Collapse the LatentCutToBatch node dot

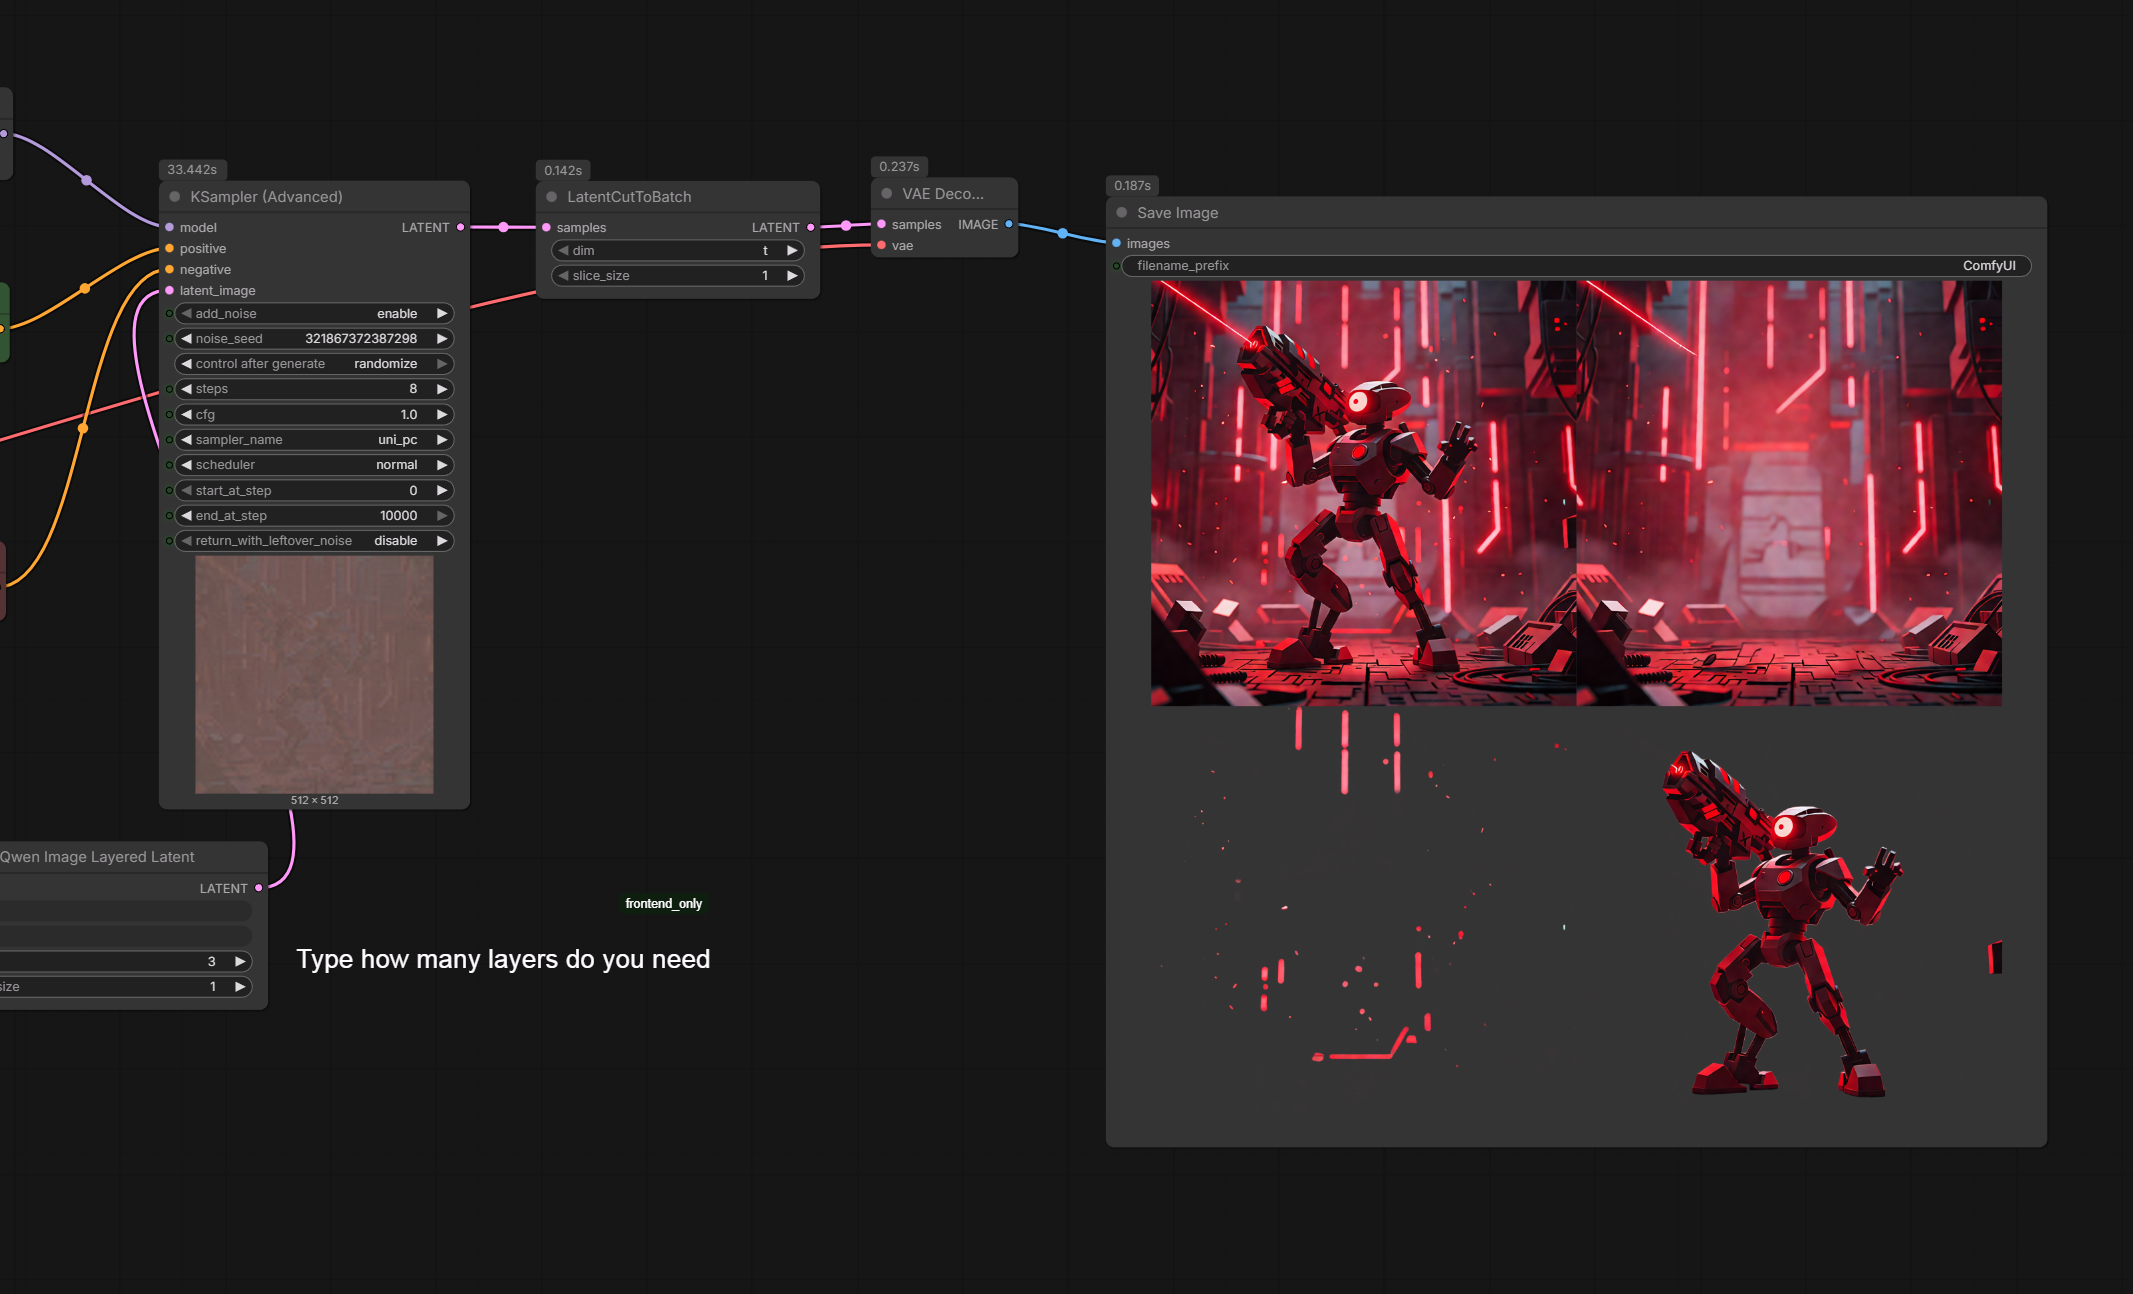(x=552, y=197)
